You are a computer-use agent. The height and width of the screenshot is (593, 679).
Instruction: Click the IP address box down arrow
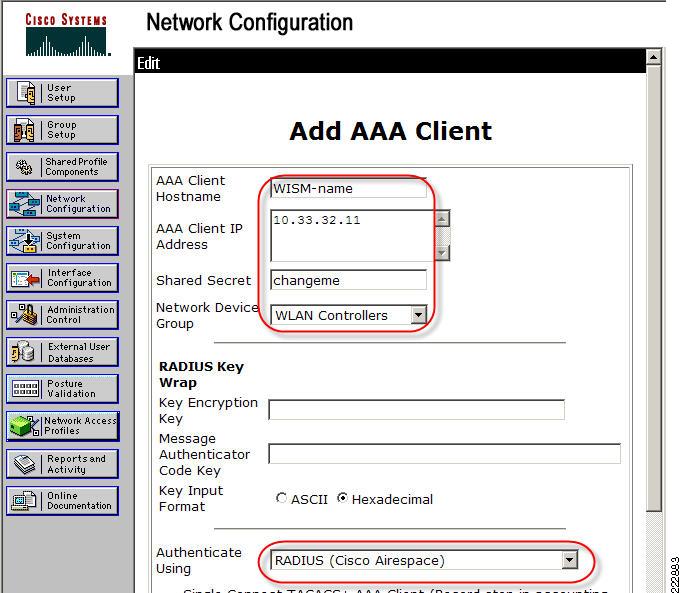pyautogui.click(x=442, y=253)
